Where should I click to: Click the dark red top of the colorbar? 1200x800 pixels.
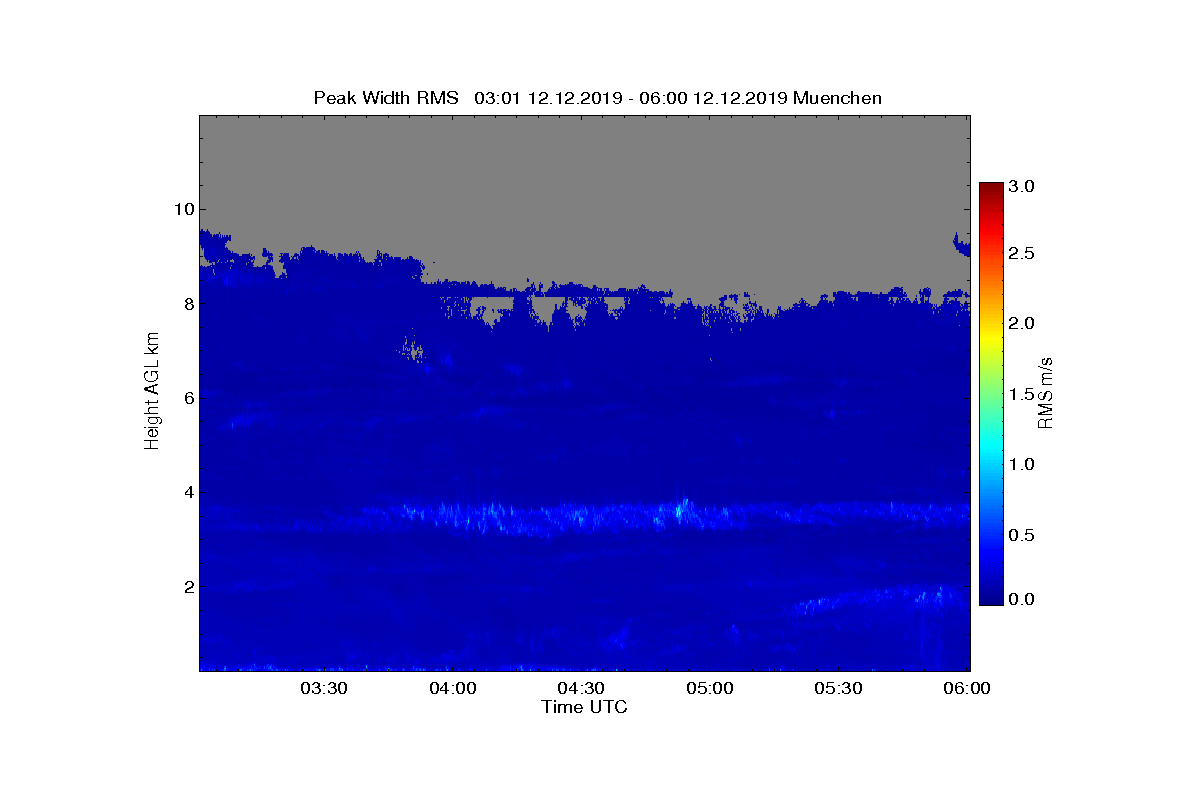coord(991,188)
